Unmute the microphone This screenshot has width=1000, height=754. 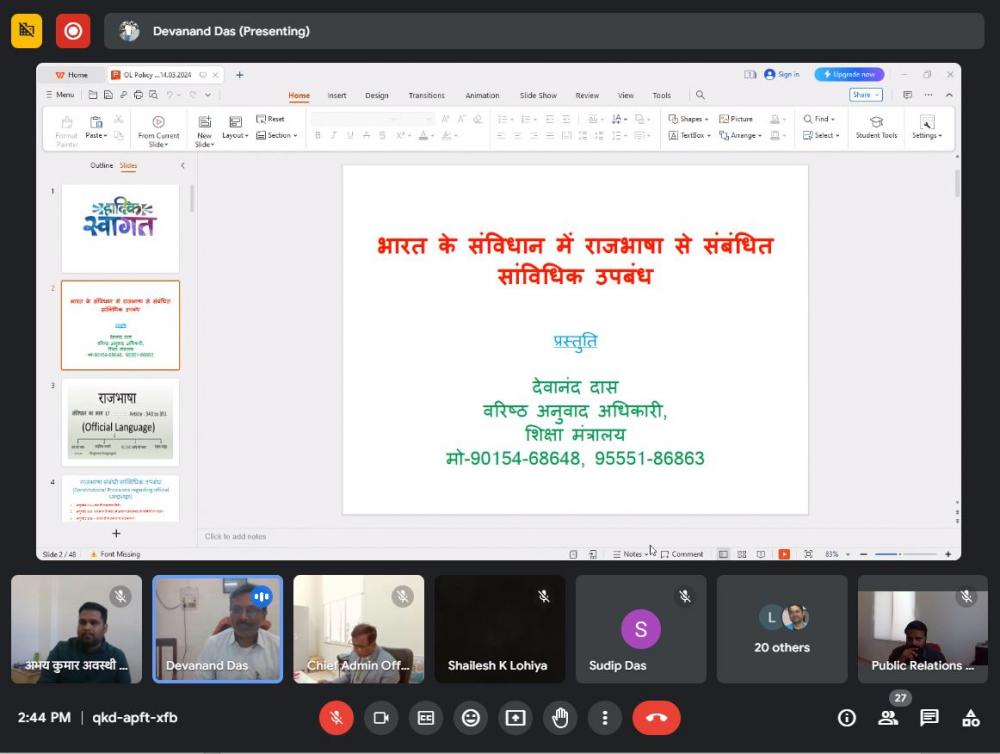(x=336, y=717)
